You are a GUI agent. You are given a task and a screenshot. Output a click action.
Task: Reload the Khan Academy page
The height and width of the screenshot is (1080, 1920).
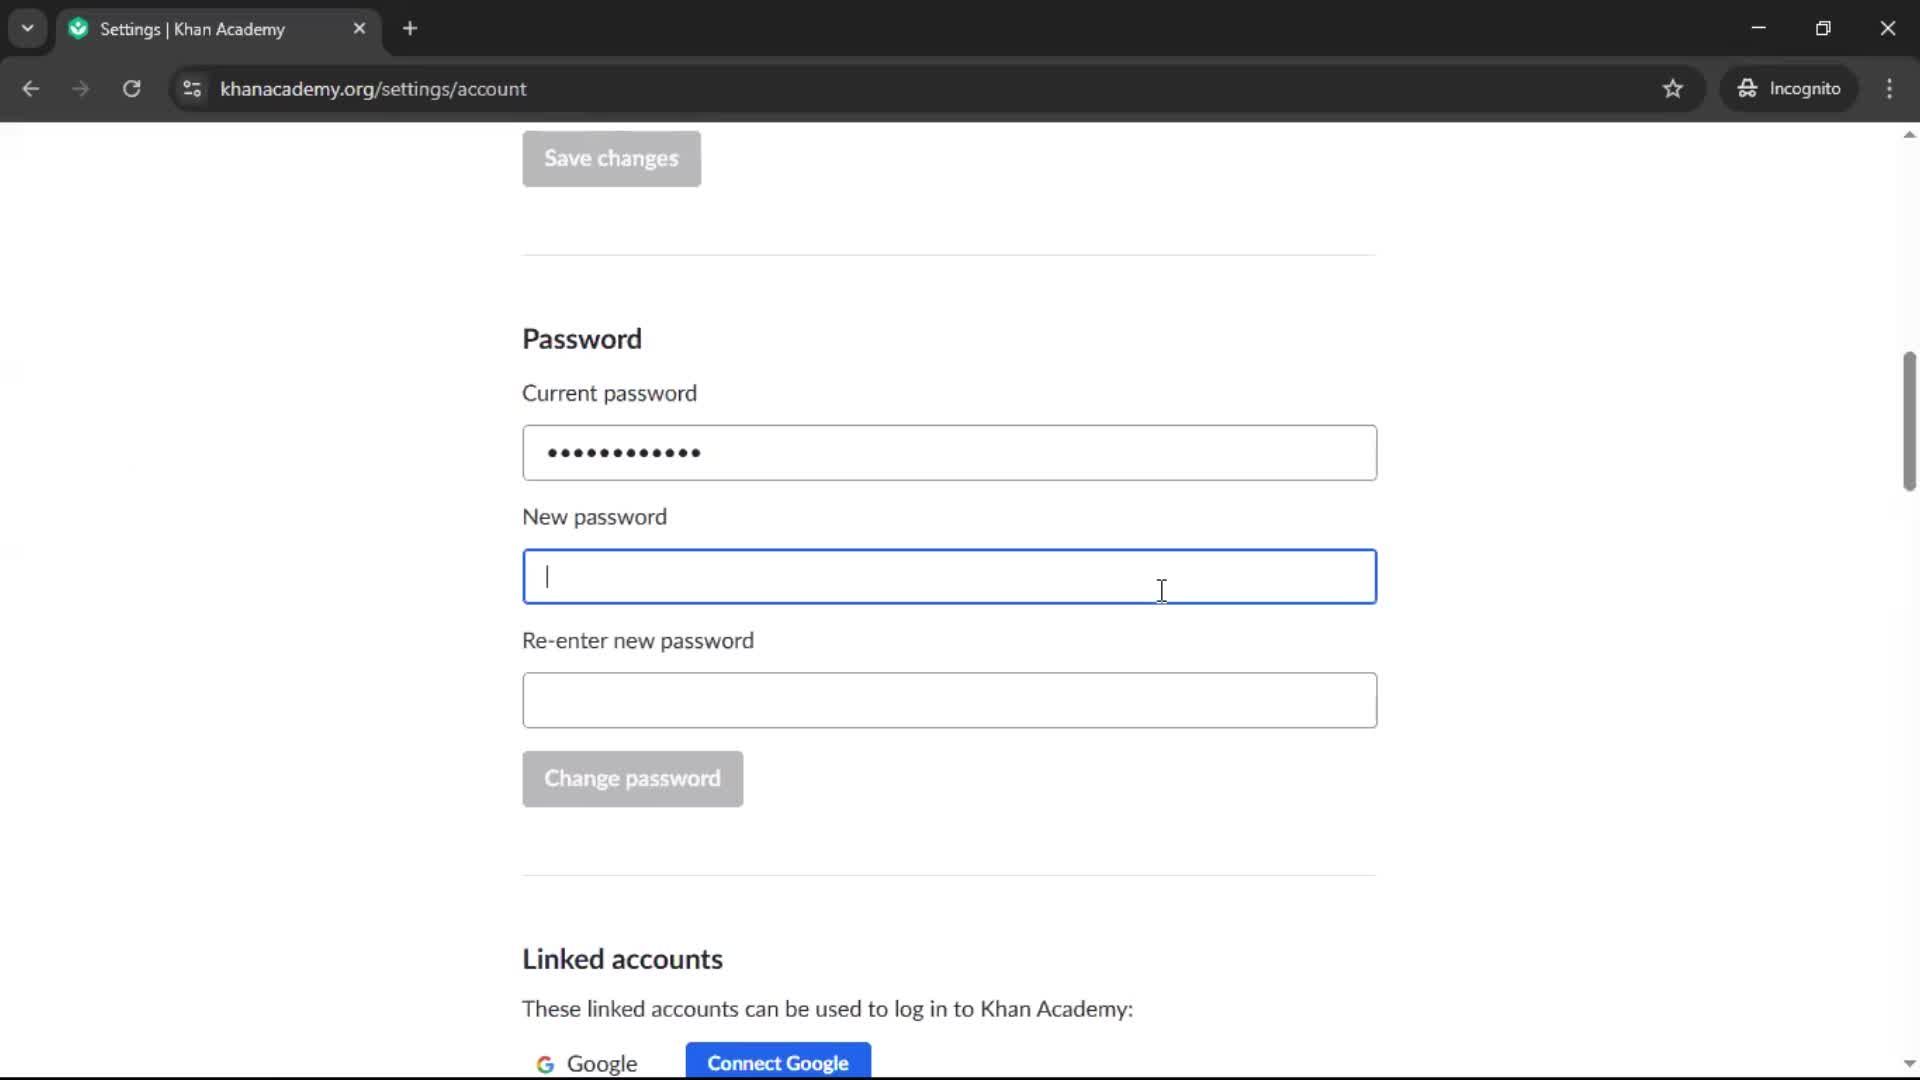(x=131, y=88)
